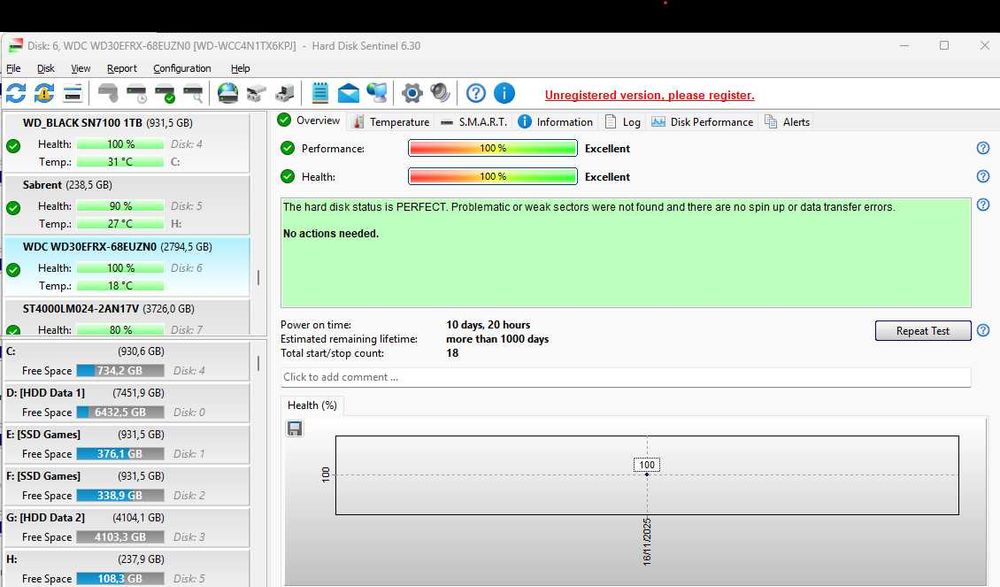The height and width of the screenshot is (587, 1000).
Task: Click the 6432,5 GB free space bar
Action: click(120, 412)
